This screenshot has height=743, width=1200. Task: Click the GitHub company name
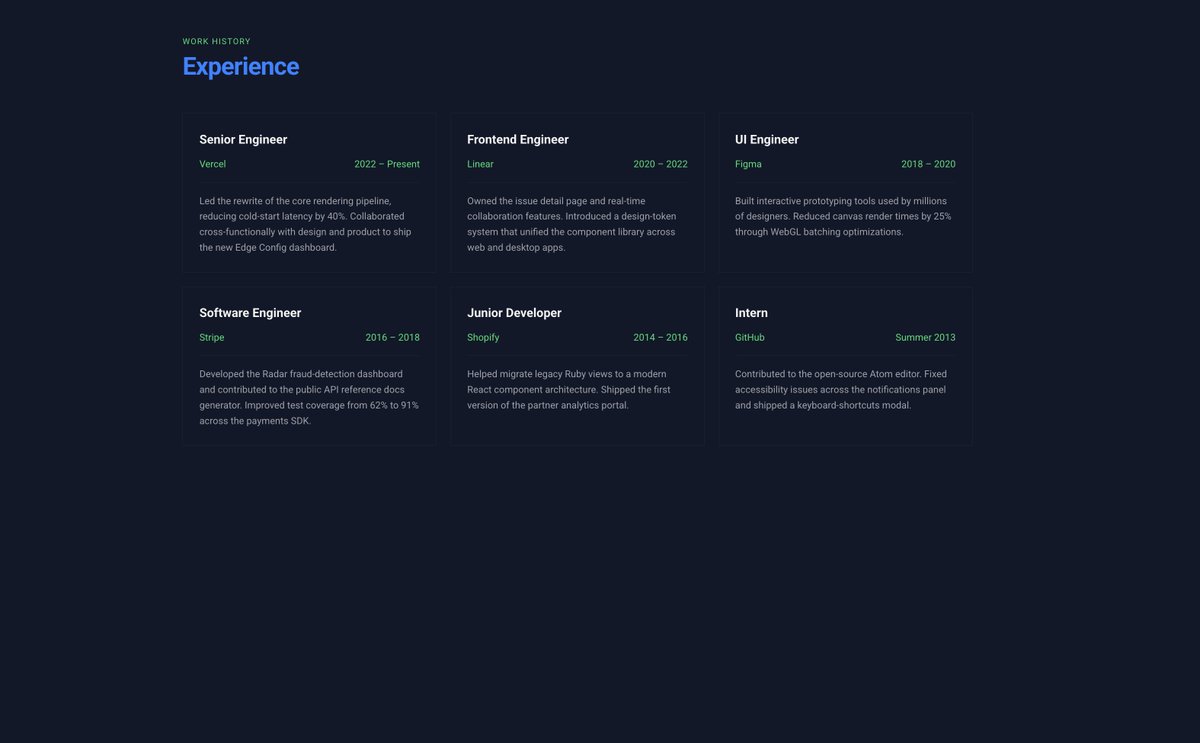[750, 338]
